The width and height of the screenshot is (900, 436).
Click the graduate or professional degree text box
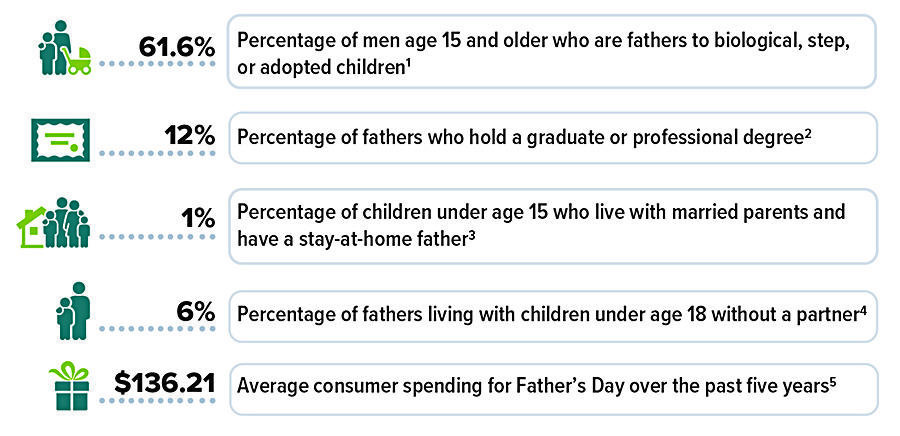point(552,138)
